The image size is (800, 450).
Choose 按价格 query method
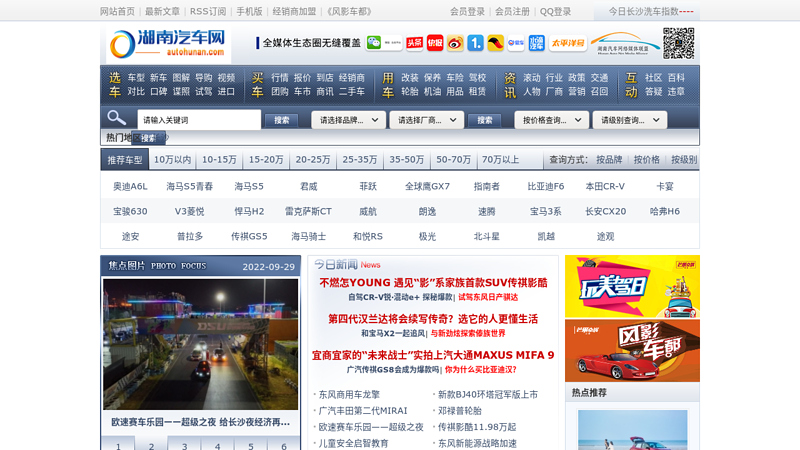(x=646, y=160)
